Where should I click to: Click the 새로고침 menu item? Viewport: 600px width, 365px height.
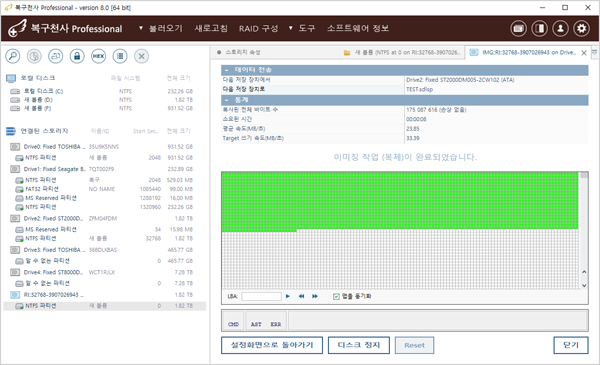[x=211, y=28]
